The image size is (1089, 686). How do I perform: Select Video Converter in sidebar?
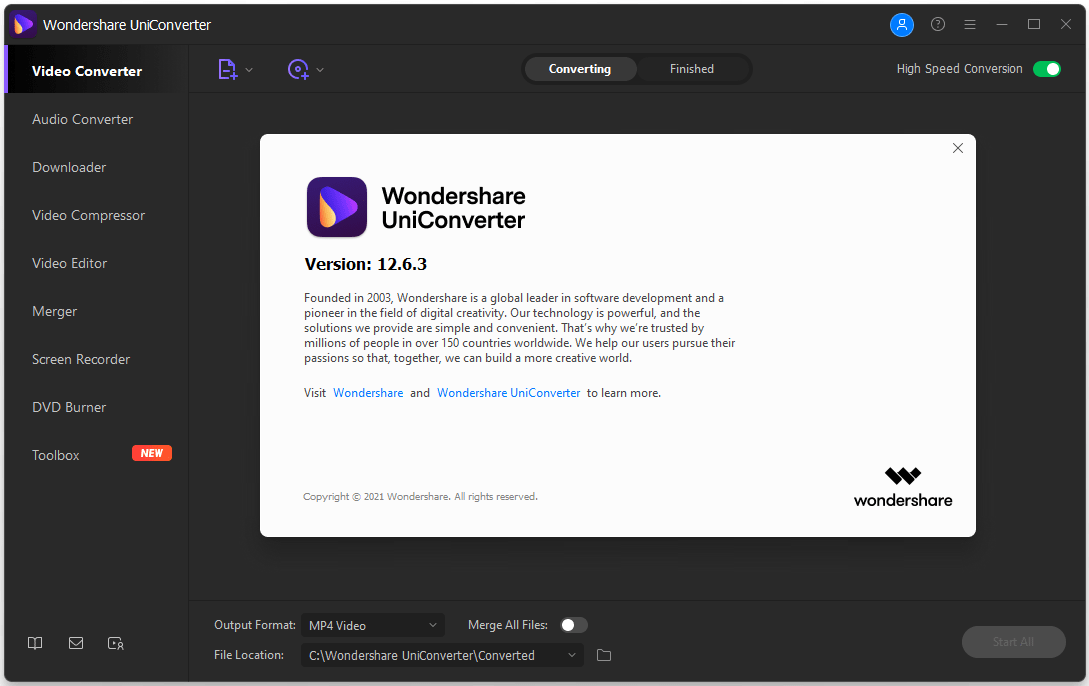point(96,71)
